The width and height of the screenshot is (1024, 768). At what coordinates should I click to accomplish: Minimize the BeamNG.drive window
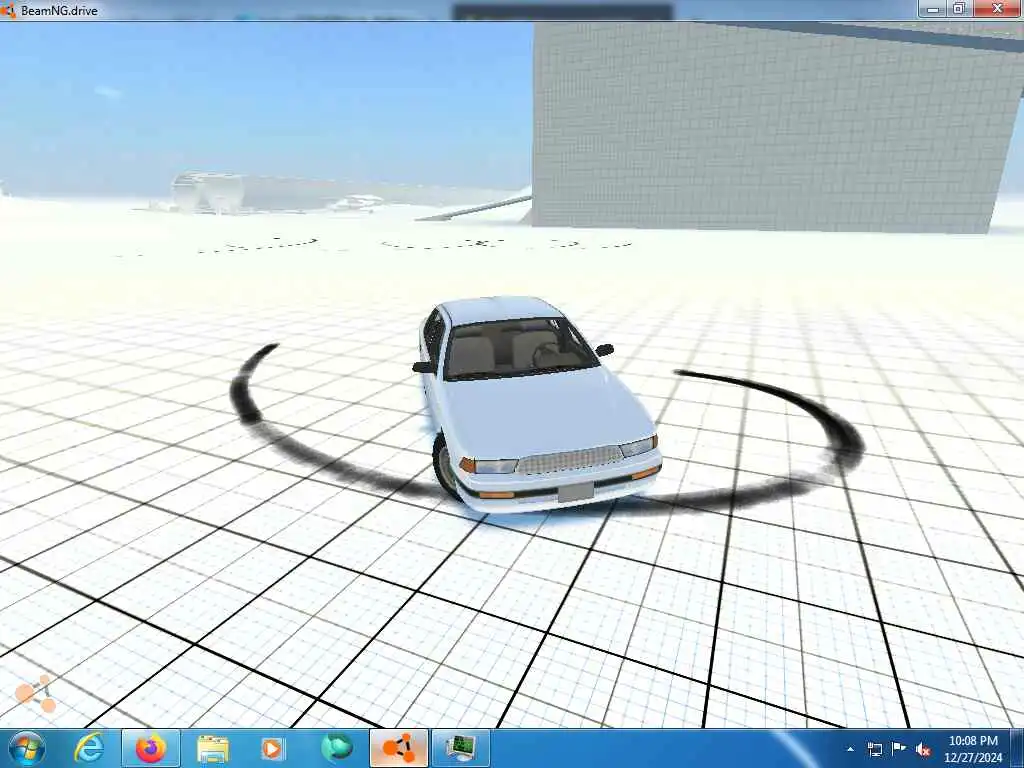933,9
